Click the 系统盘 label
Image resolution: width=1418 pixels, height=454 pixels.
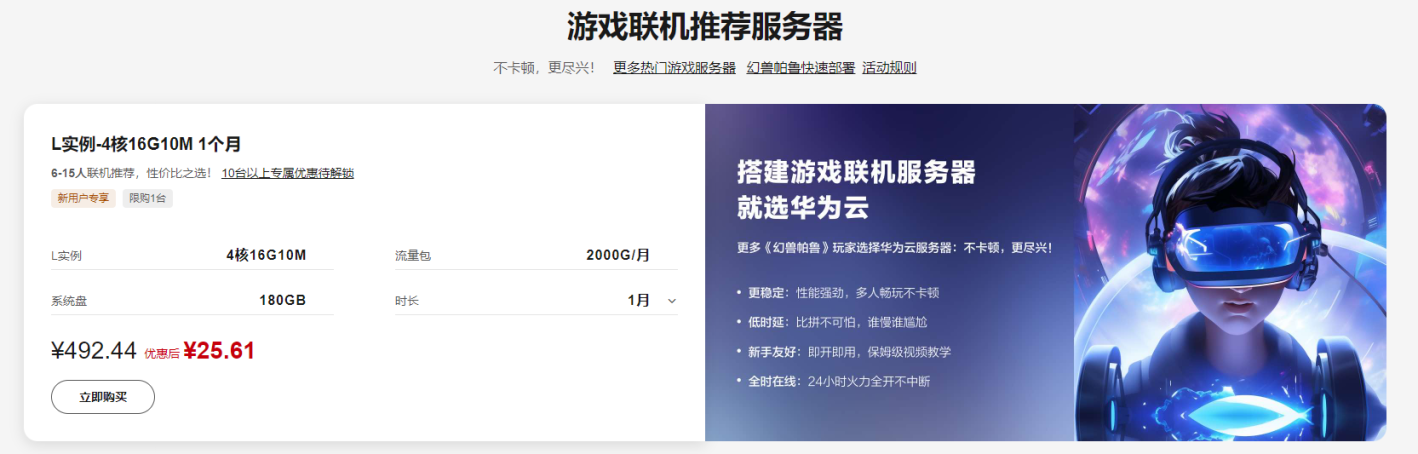pyautogui.click(x=69, y=301)
